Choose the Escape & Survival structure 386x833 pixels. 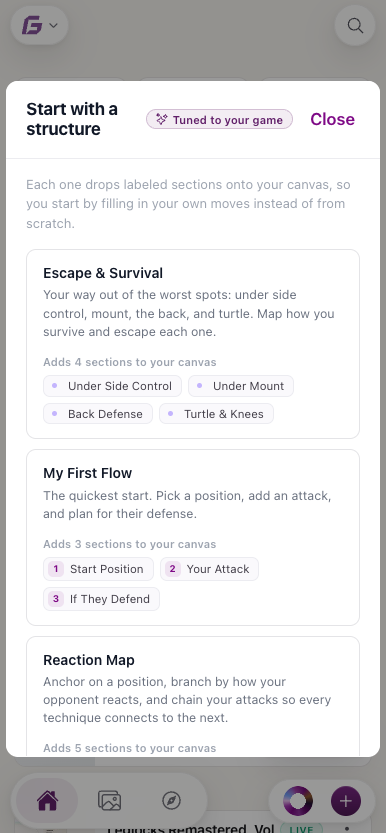pyautogui.click(x=193, y=344)
